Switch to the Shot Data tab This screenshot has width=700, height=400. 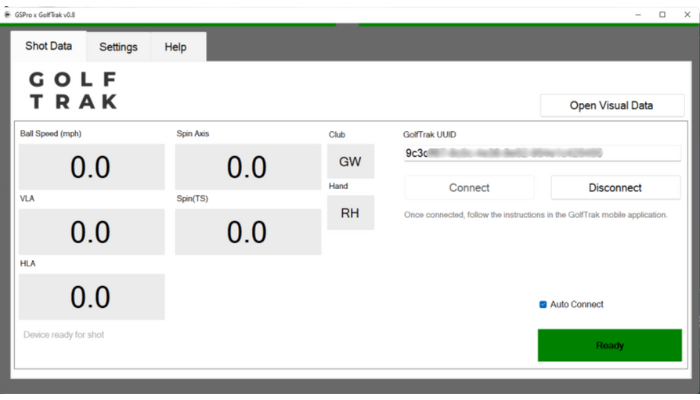click(48, 46)
